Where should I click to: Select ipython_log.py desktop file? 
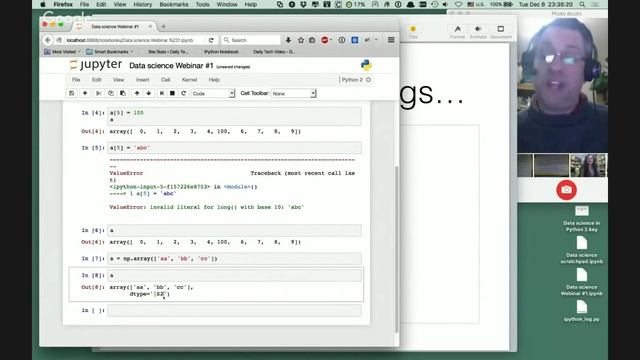[x=582, y=311]
